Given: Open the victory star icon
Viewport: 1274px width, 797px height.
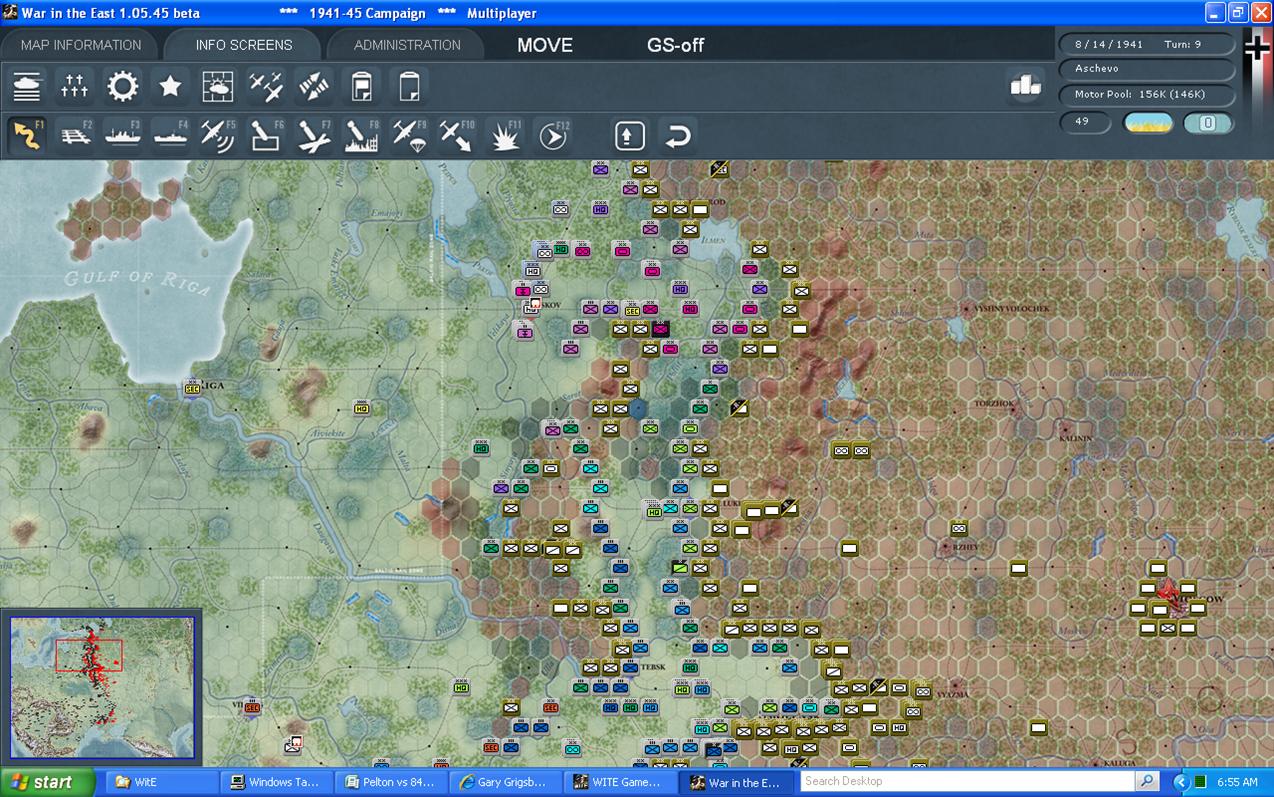Looking at the screenshot, I should (171, 87).
